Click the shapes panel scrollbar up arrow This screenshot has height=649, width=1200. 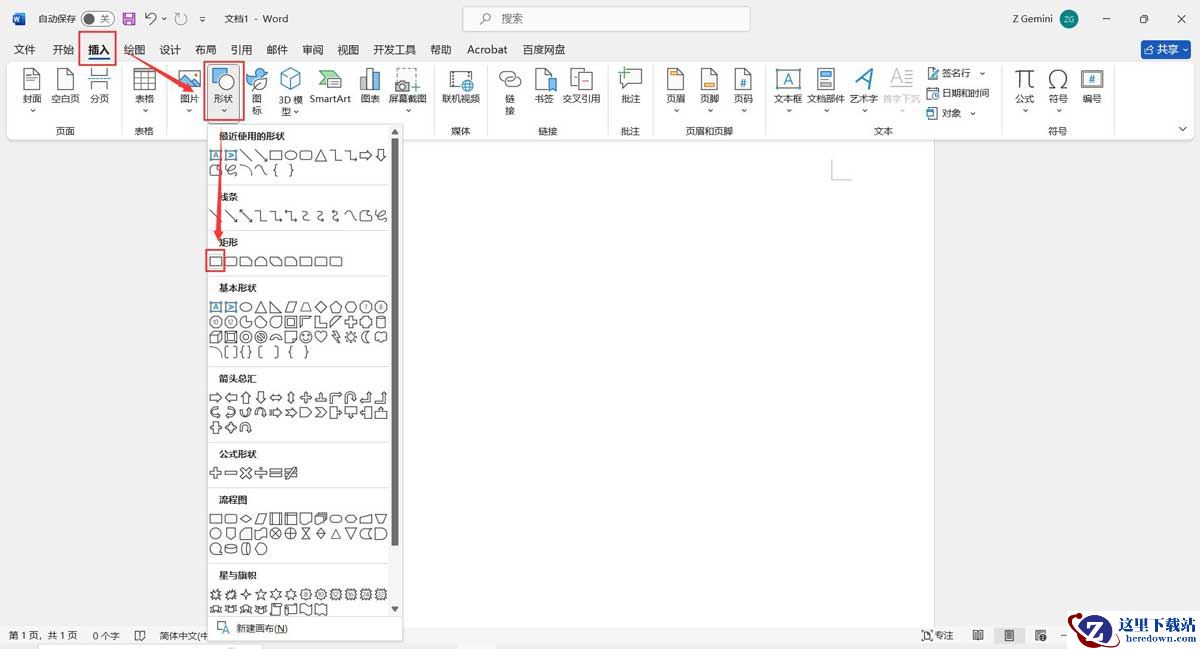(395, 131)
